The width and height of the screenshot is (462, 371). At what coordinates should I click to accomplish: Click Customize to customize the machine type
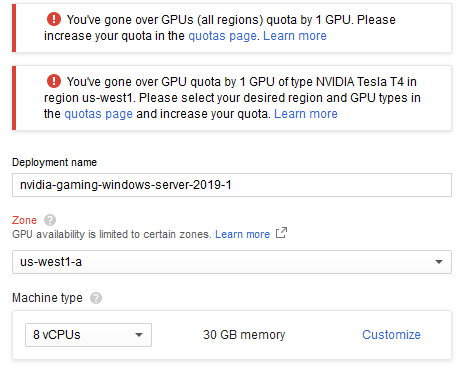(391, 334)
